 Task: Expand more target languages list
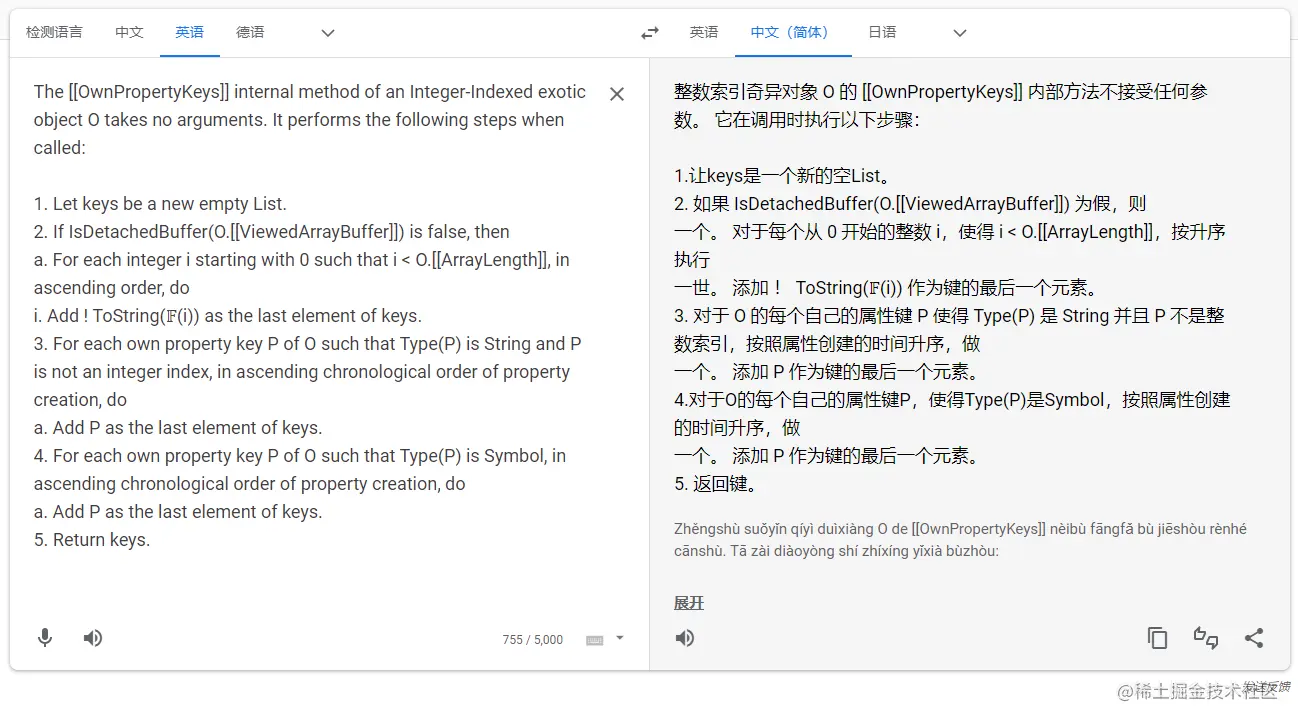[960, 33]
